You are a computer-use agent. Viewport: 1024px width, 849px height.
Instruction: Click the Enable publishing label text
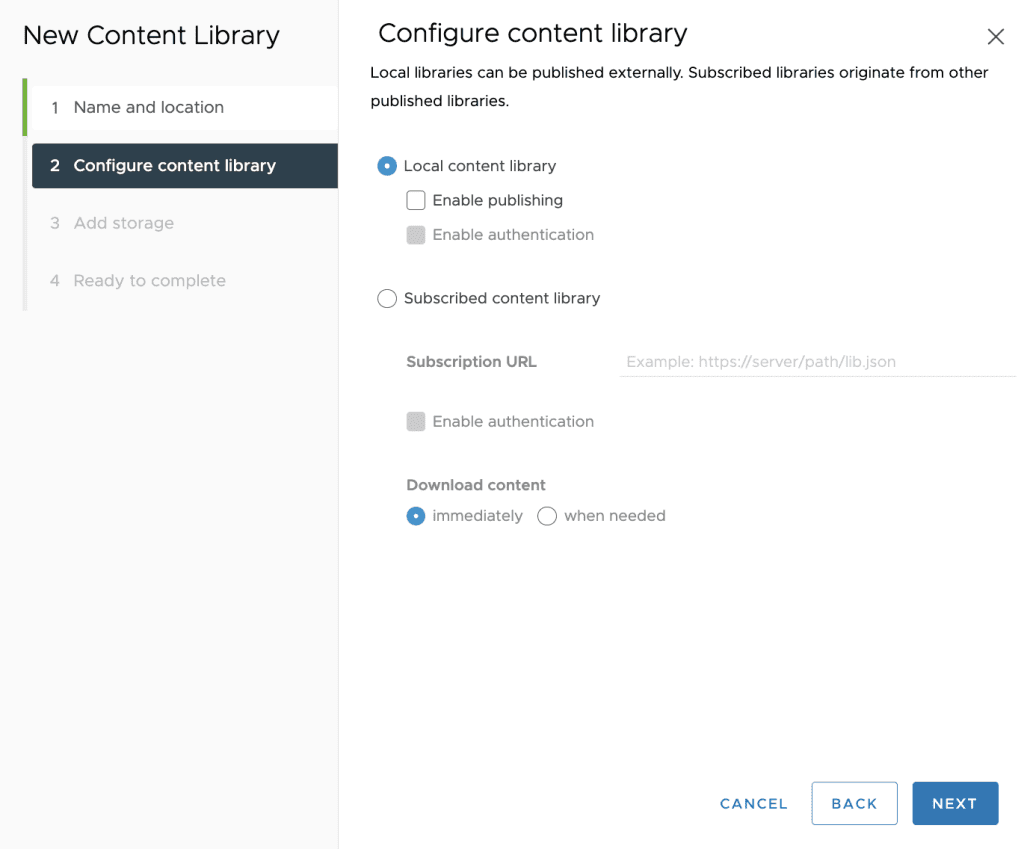498,200
